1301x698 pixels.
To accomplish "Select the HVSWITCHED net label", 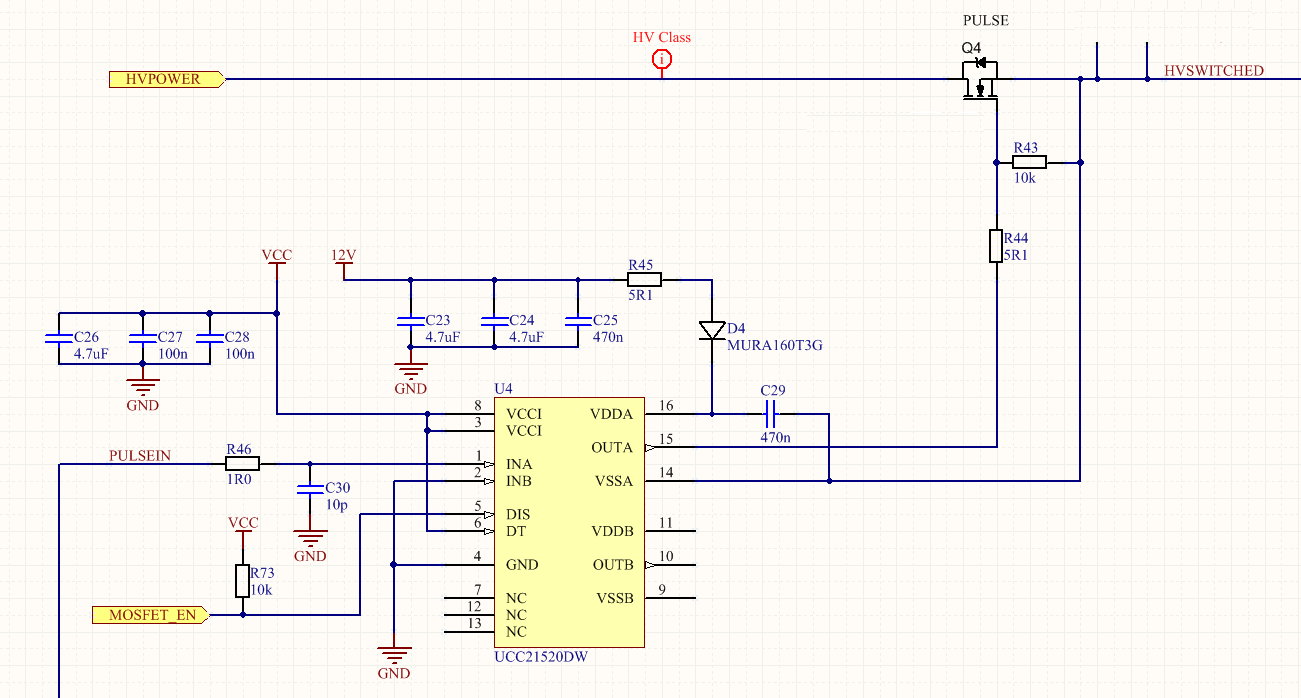I will coord(1214,71).
